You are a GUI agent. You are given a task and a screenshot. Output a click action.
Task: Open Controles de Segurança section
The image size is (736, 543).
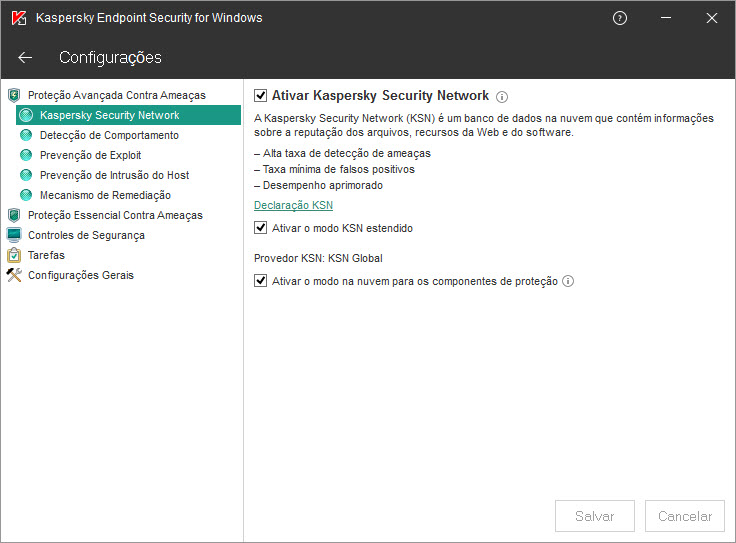(86, 235)
